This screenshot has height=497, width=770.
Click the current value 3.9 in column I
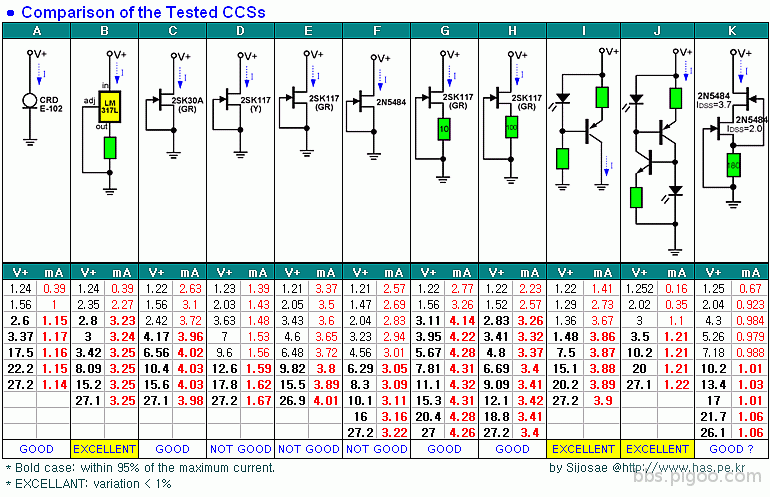(603, 401)
